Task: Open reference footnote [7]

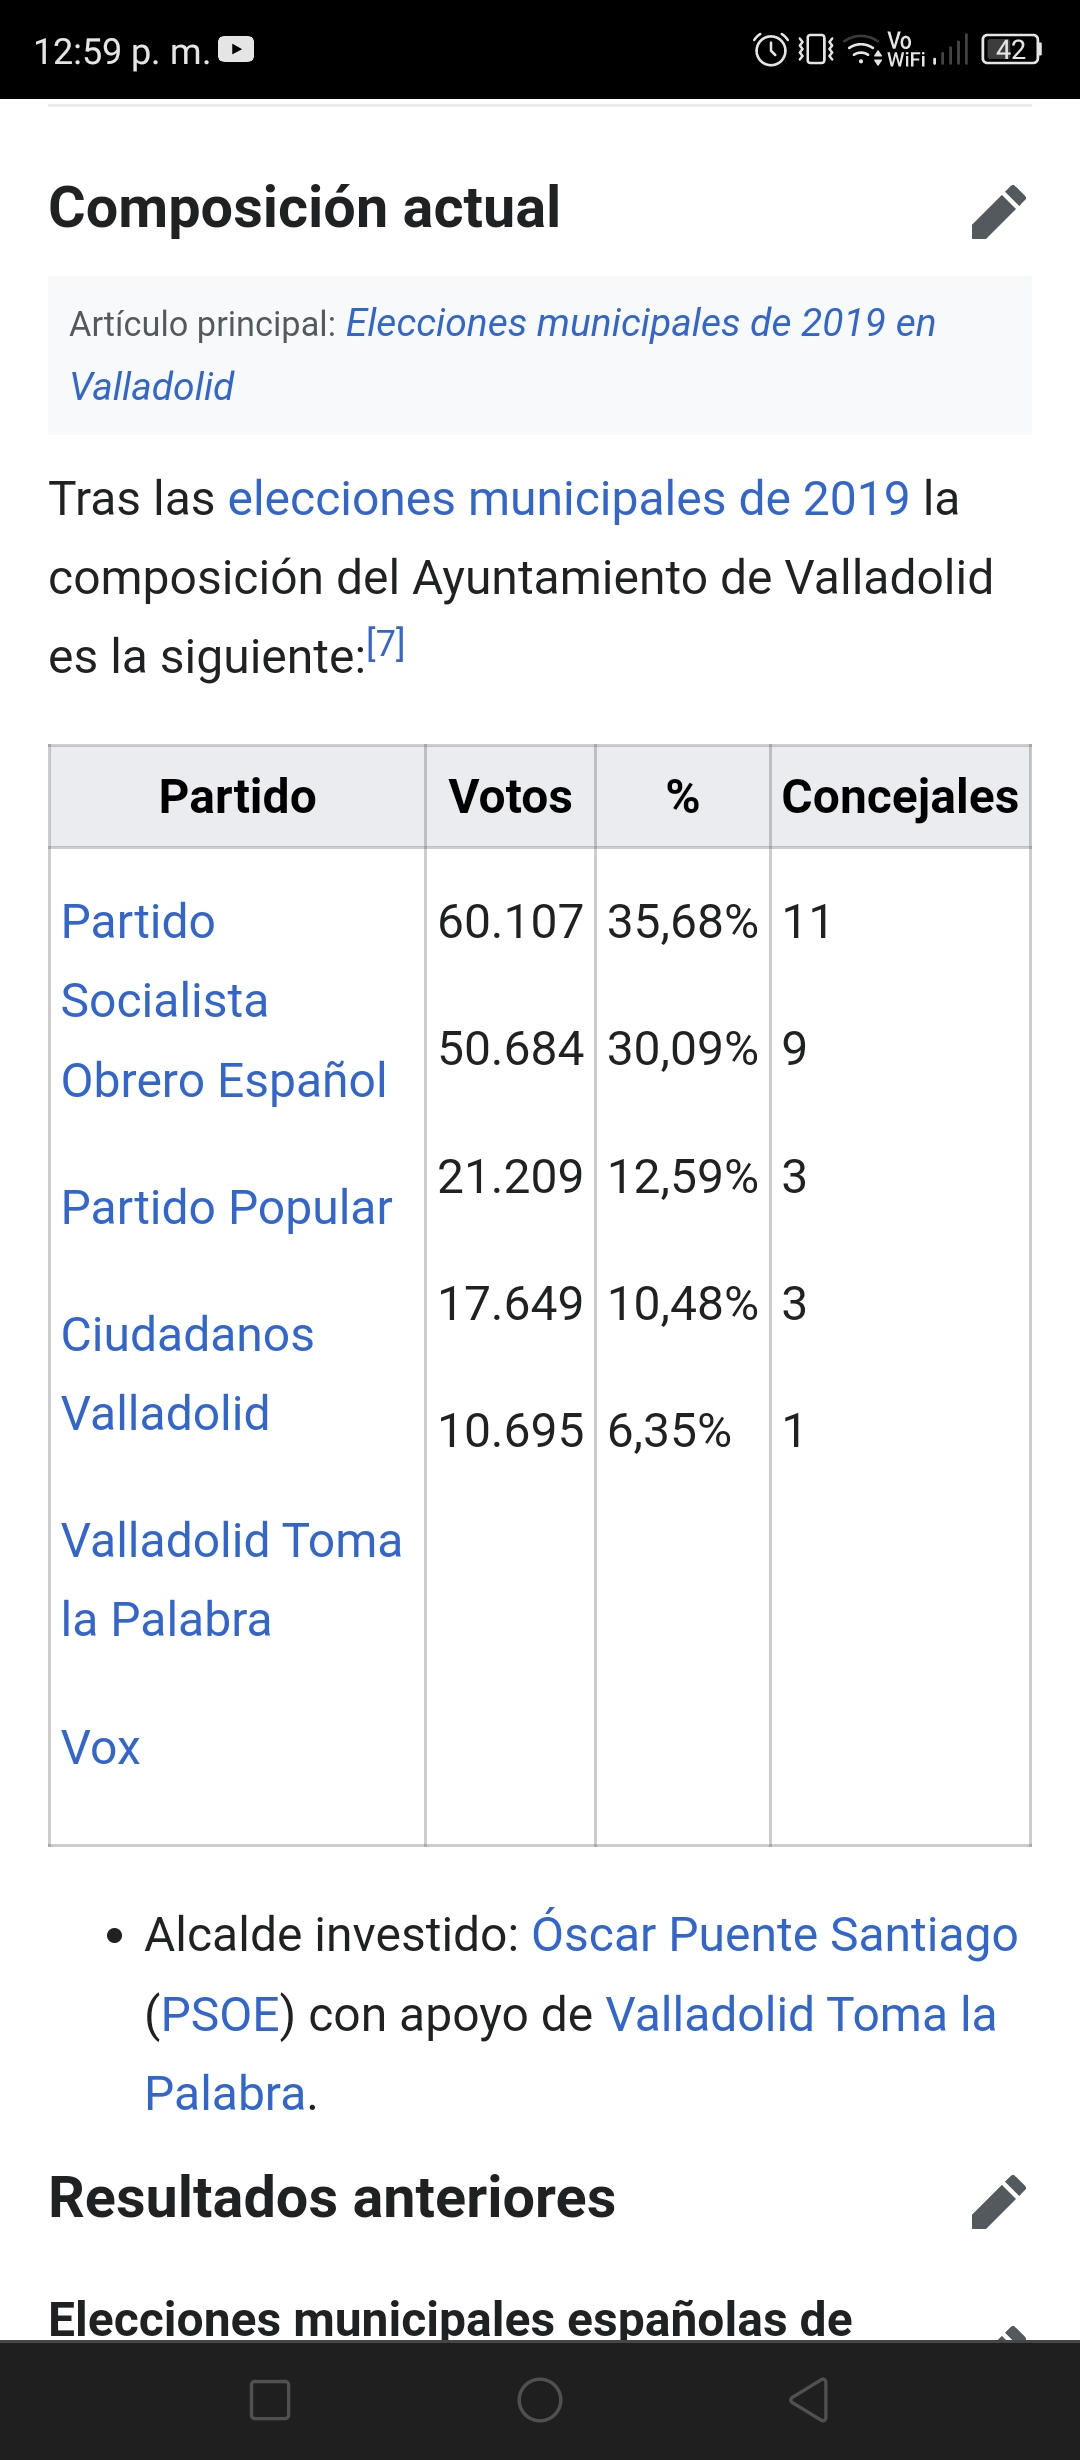Action: coord(385,643)
